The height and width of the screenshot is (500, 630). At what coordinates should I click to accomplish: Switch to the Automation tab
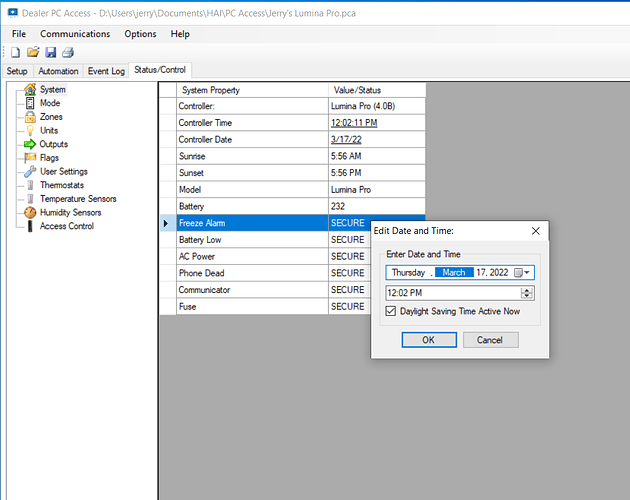pos(57,71)
